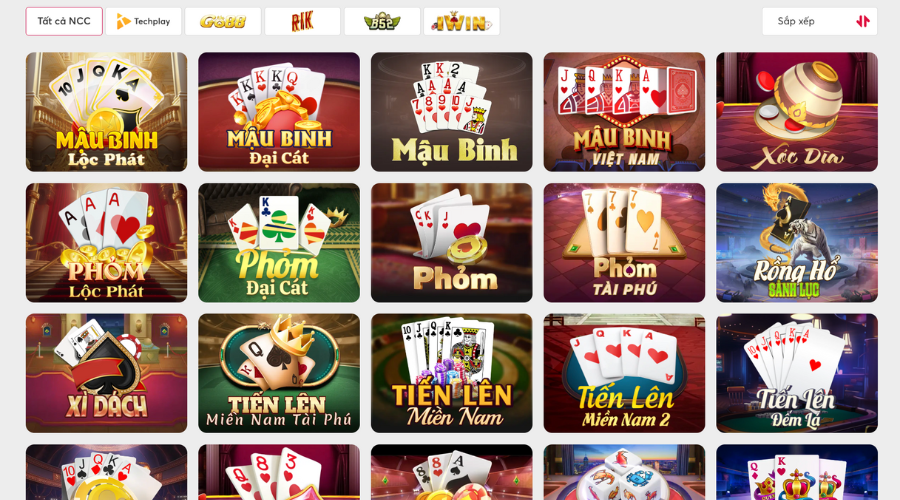Open Phỏm Đại Cát game tile
Image resolution: width=900 pixels, height=500 pixels.
click(x=279, y=243)
